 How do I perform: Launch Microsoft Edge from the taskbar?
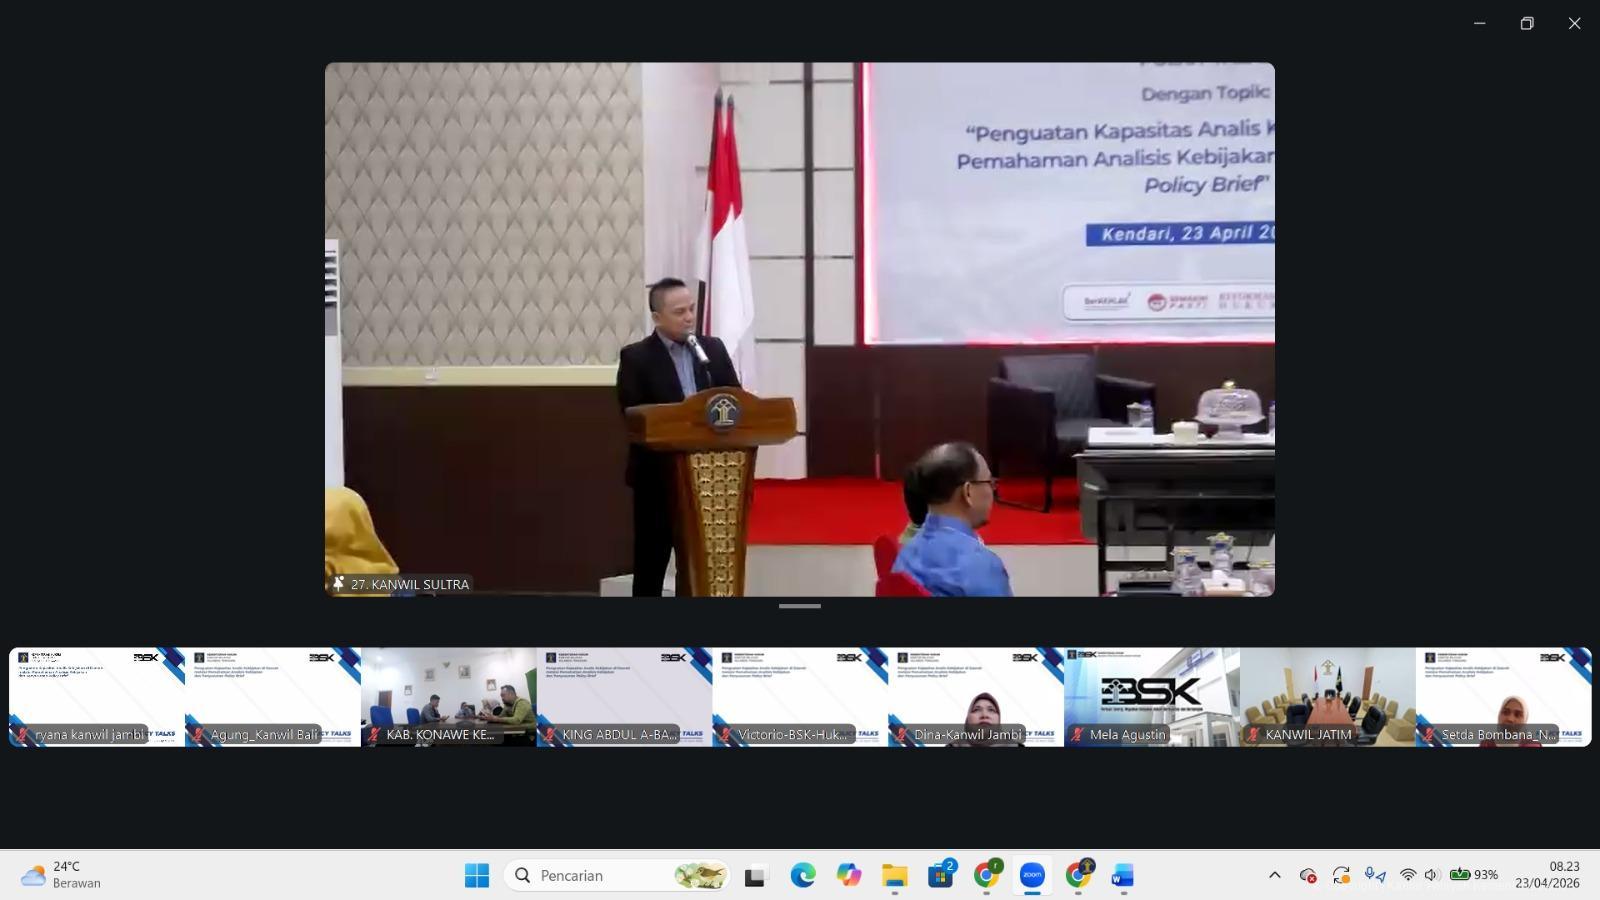pyautogui.click(x=802, y=875)
